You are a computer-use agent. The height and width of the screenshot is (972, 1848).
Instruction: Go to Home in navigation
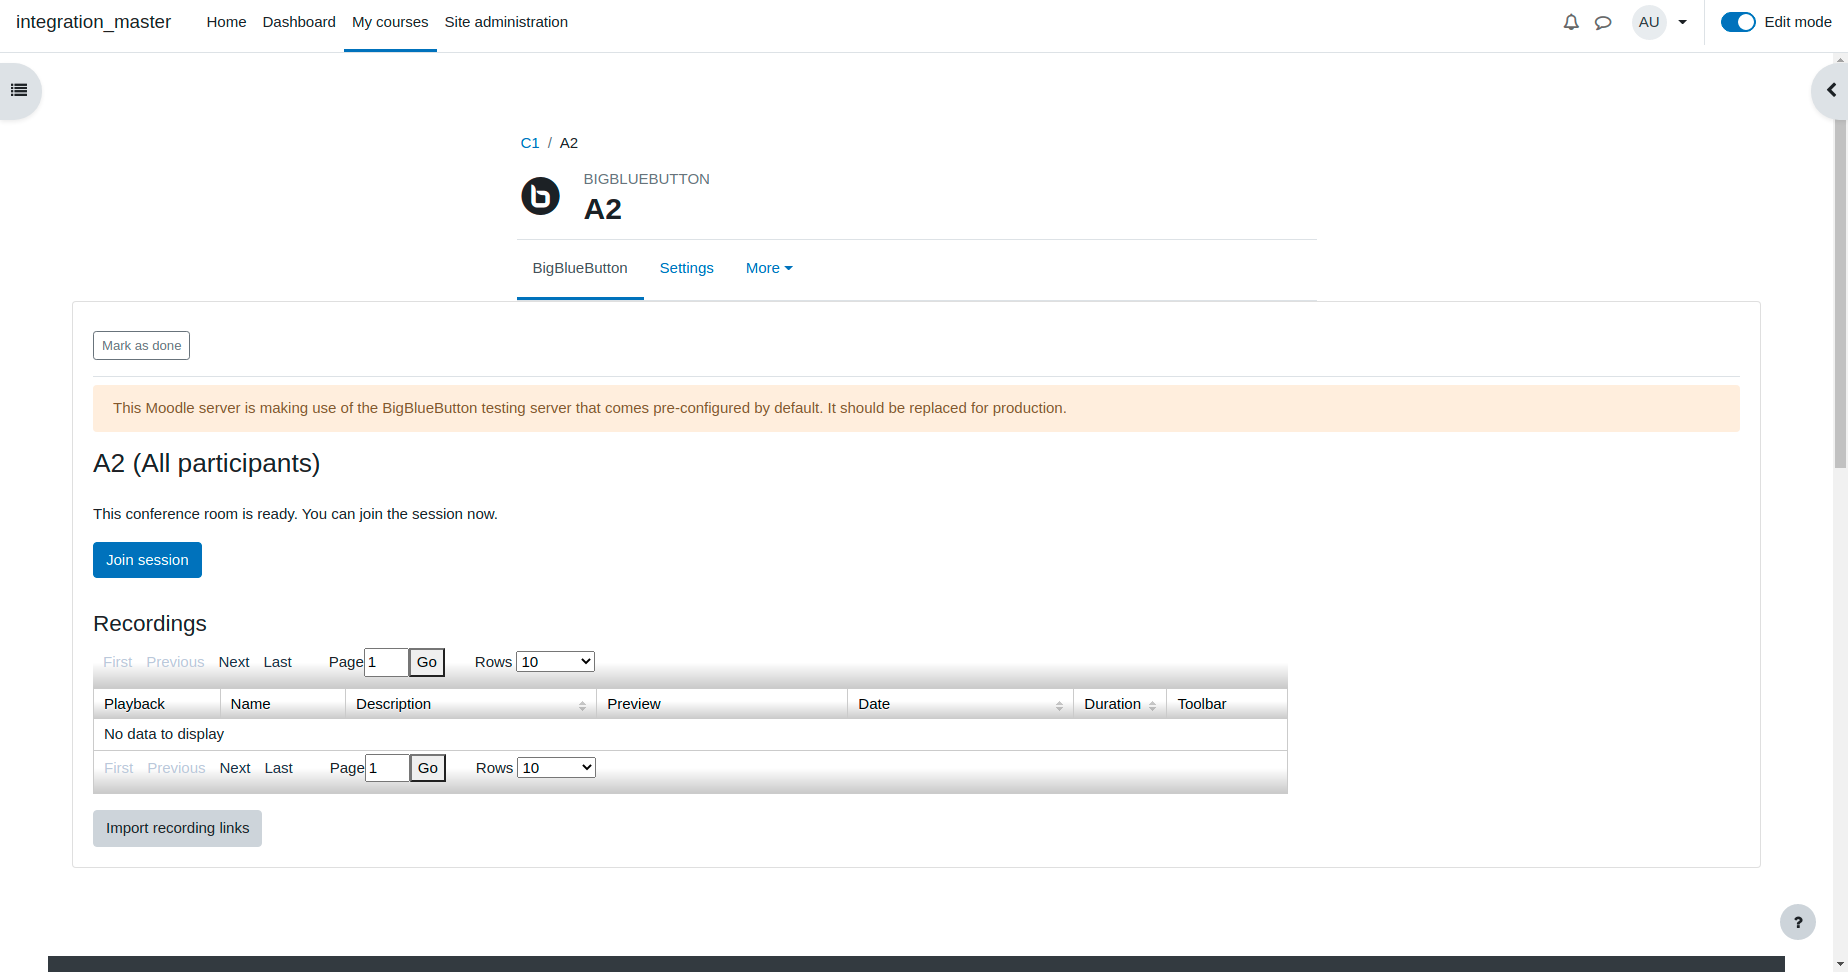pos(226,22)
